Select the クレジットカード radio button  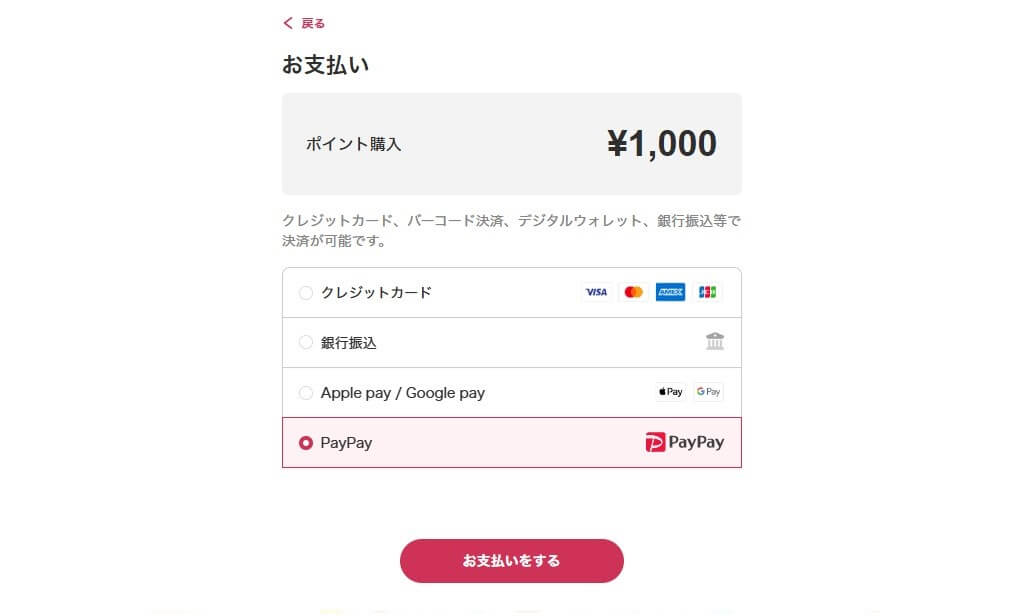pyautogui.click(x=306, y=293)
